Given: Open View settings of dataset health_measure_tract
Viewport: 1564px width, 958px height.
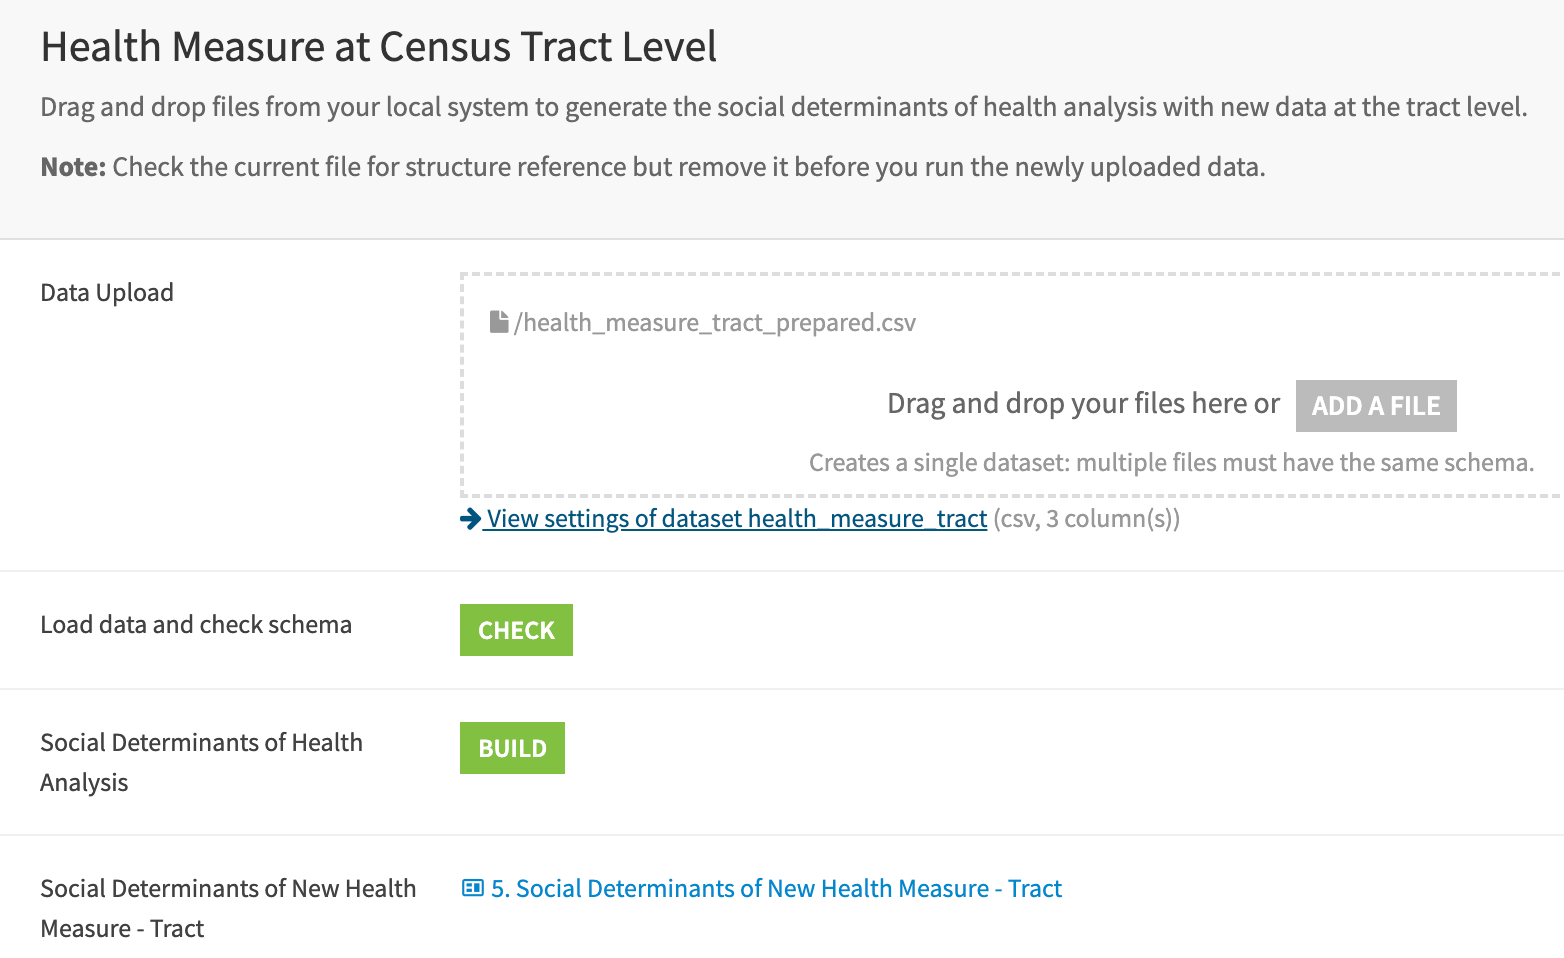Looking at the screenshot, I should click(736, 518).
